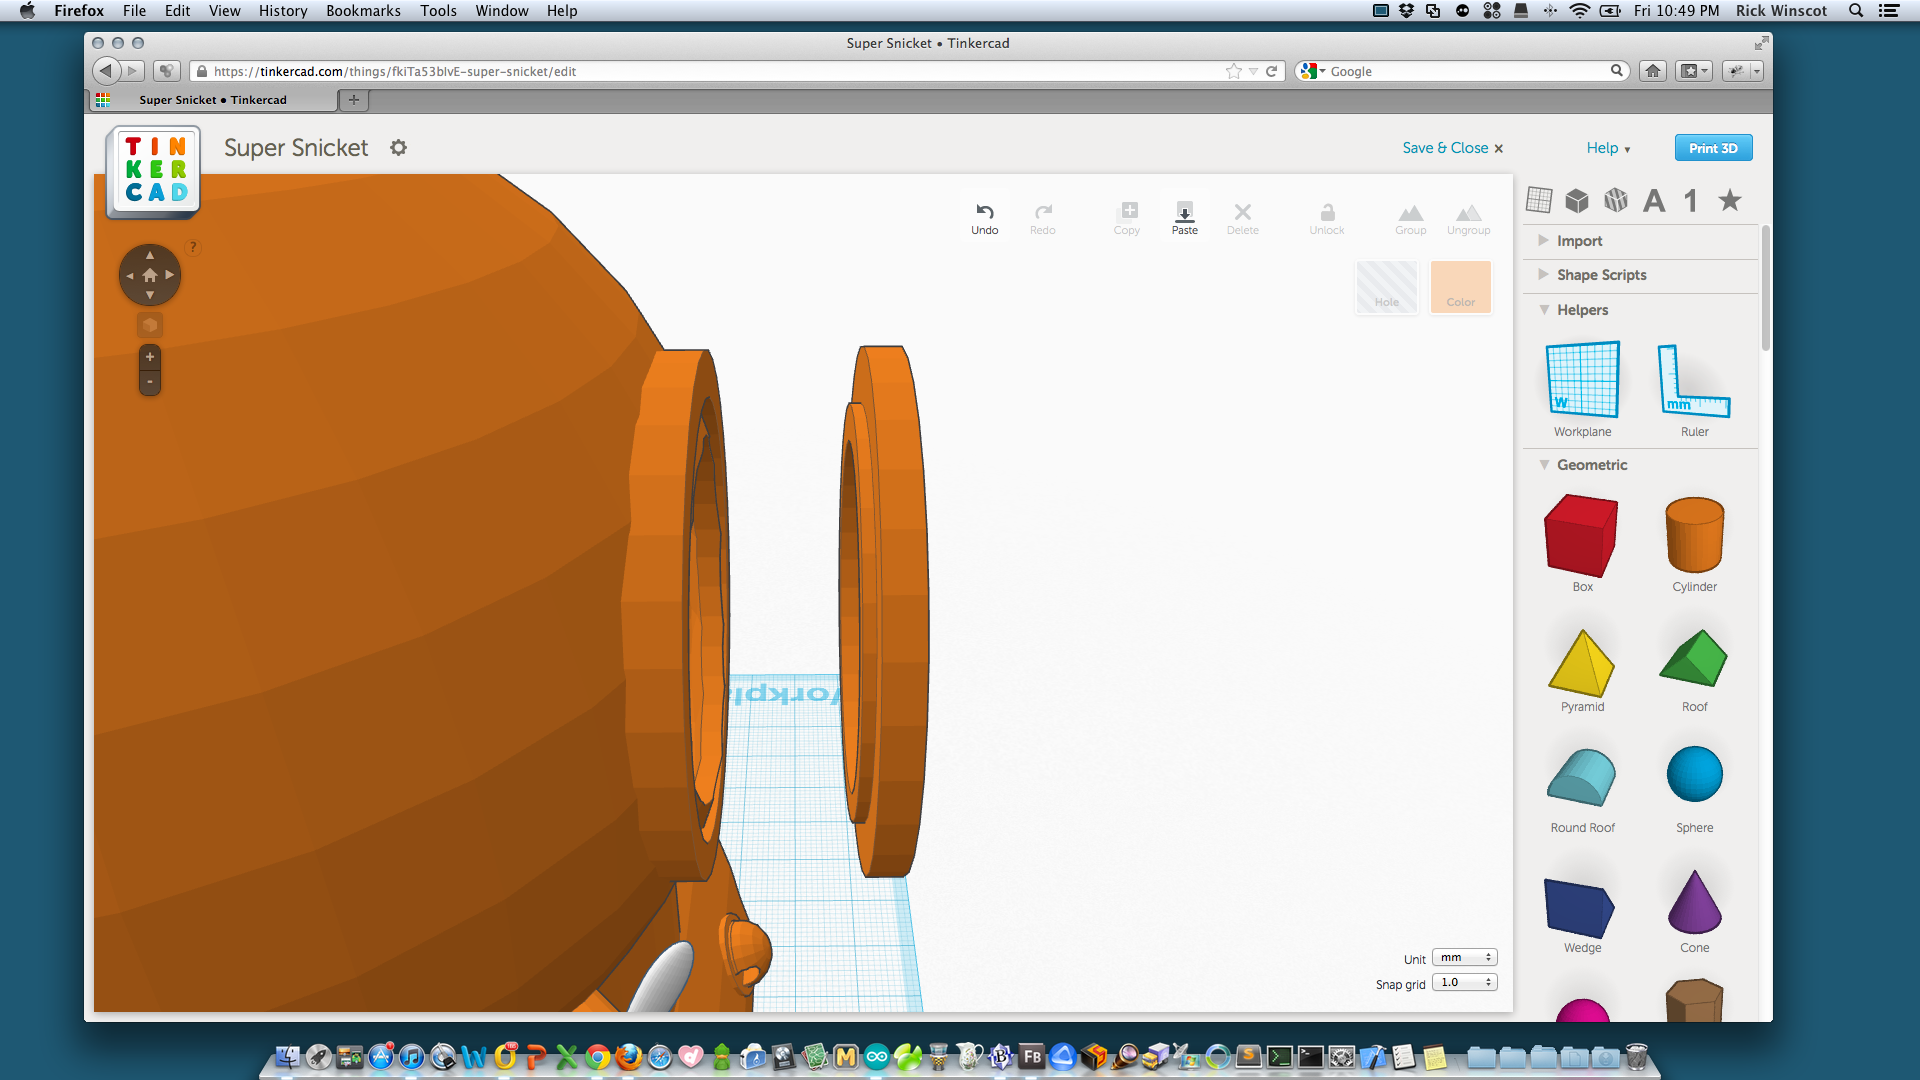Pick the blue Sphere shape
The width and height of the screenshot is (1920, 1080).
tap(1695, 774)
